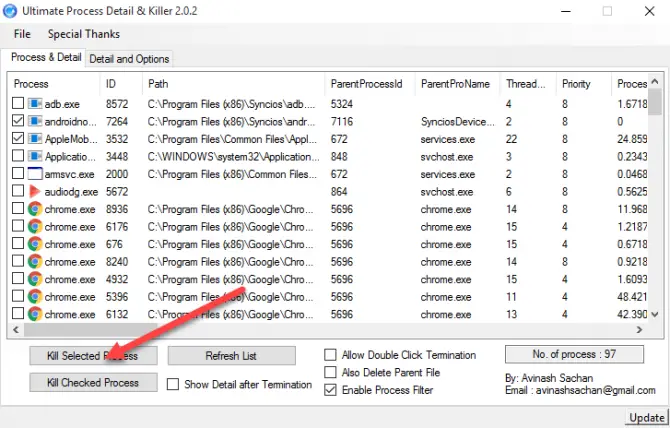Click Chrome icon for process ID 8936
The width and height of the screenshot is (670, 428).
[x=35, y=209]
